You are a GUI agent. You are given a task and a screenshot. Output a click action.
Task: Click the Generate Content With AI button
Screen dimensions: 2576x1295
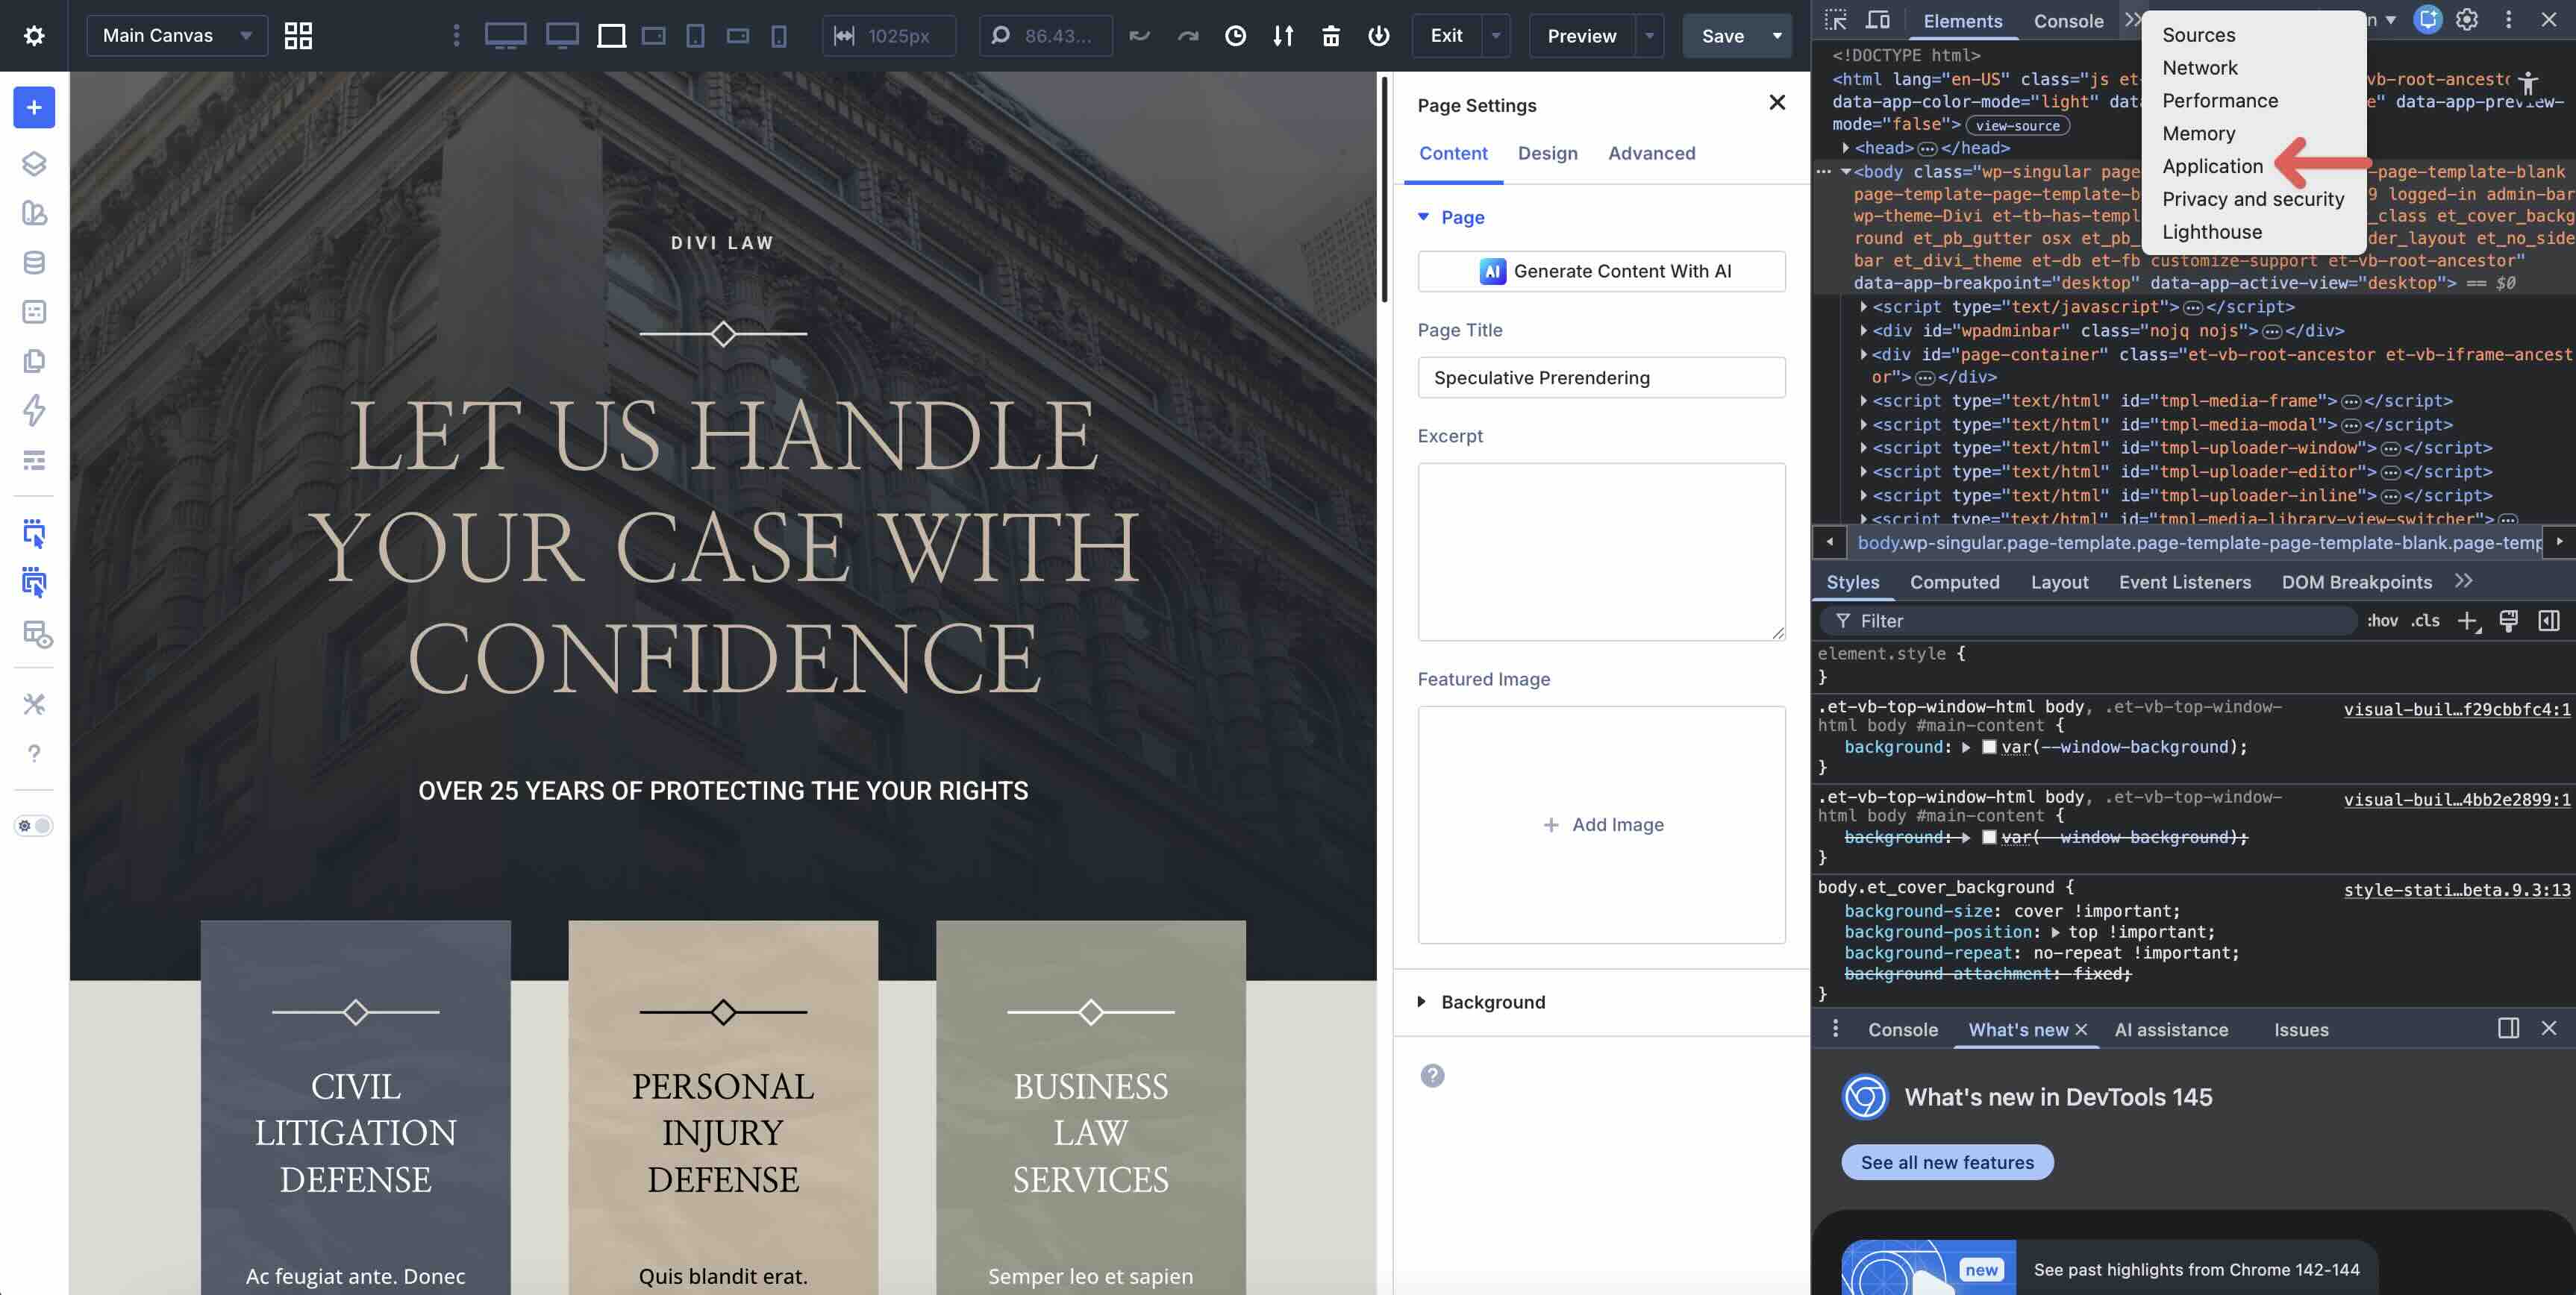click(1601, 271)
